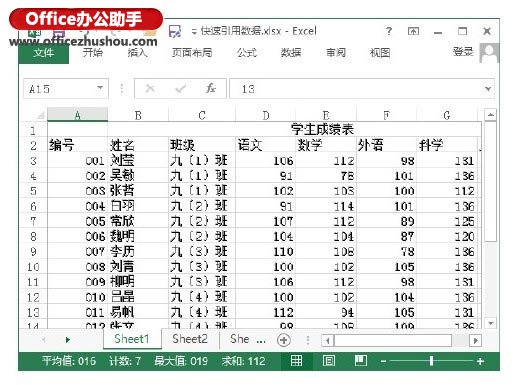The image size is (515, 385).
Task: Open the 审阅 ribbon tab
Action: coord(336,53)
